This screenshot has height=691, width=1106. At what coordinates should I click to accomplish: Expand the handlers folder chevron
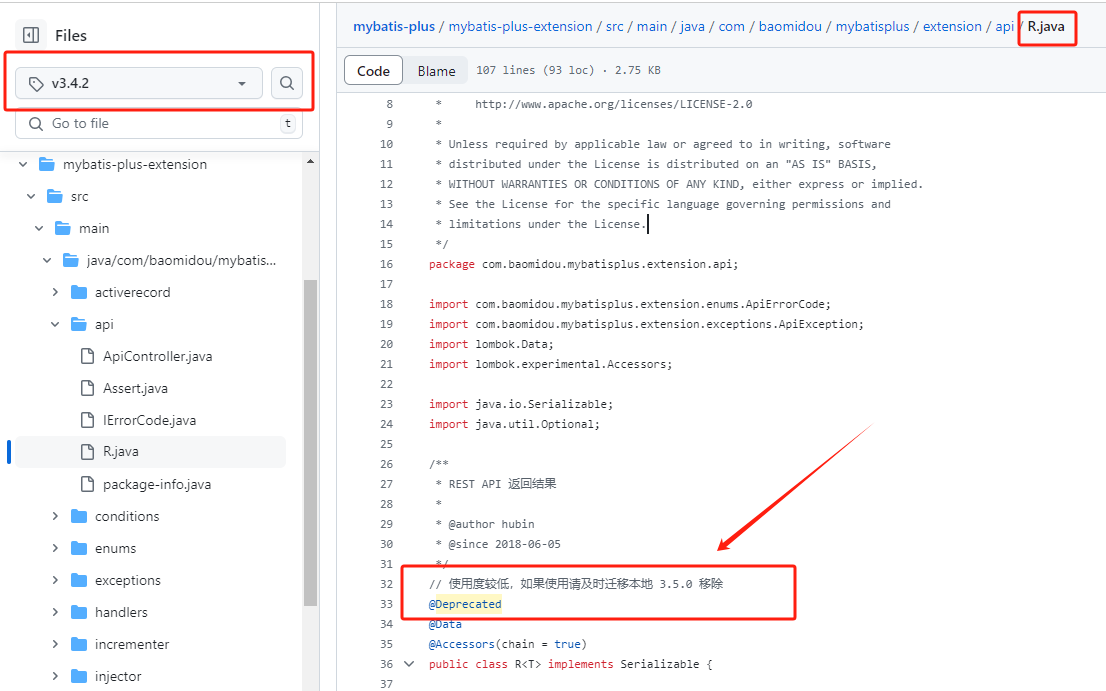pyautogui.click(x=55, y=612)
